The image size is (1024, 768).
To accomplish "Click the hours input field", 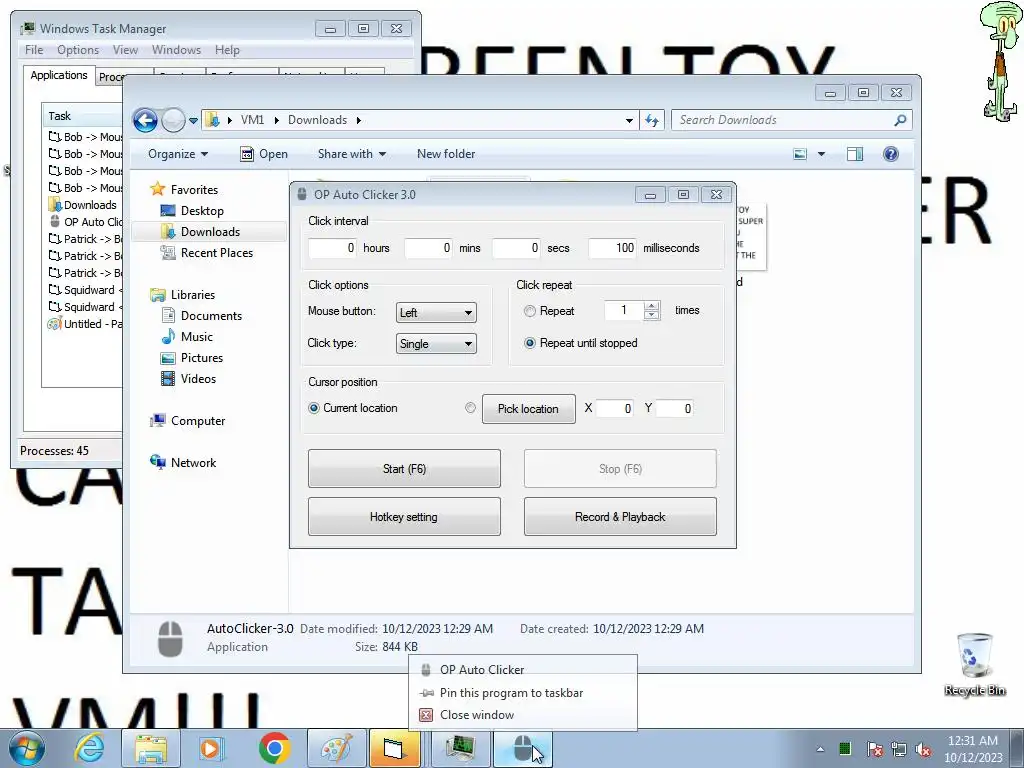I will [x=332, y=248].
